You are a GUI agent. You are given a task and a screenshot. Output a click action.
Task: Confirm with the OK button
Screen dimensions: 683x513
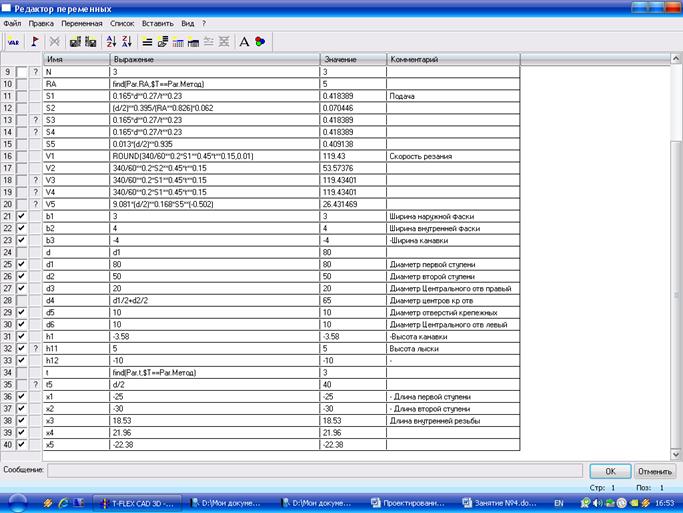[610, 471]
